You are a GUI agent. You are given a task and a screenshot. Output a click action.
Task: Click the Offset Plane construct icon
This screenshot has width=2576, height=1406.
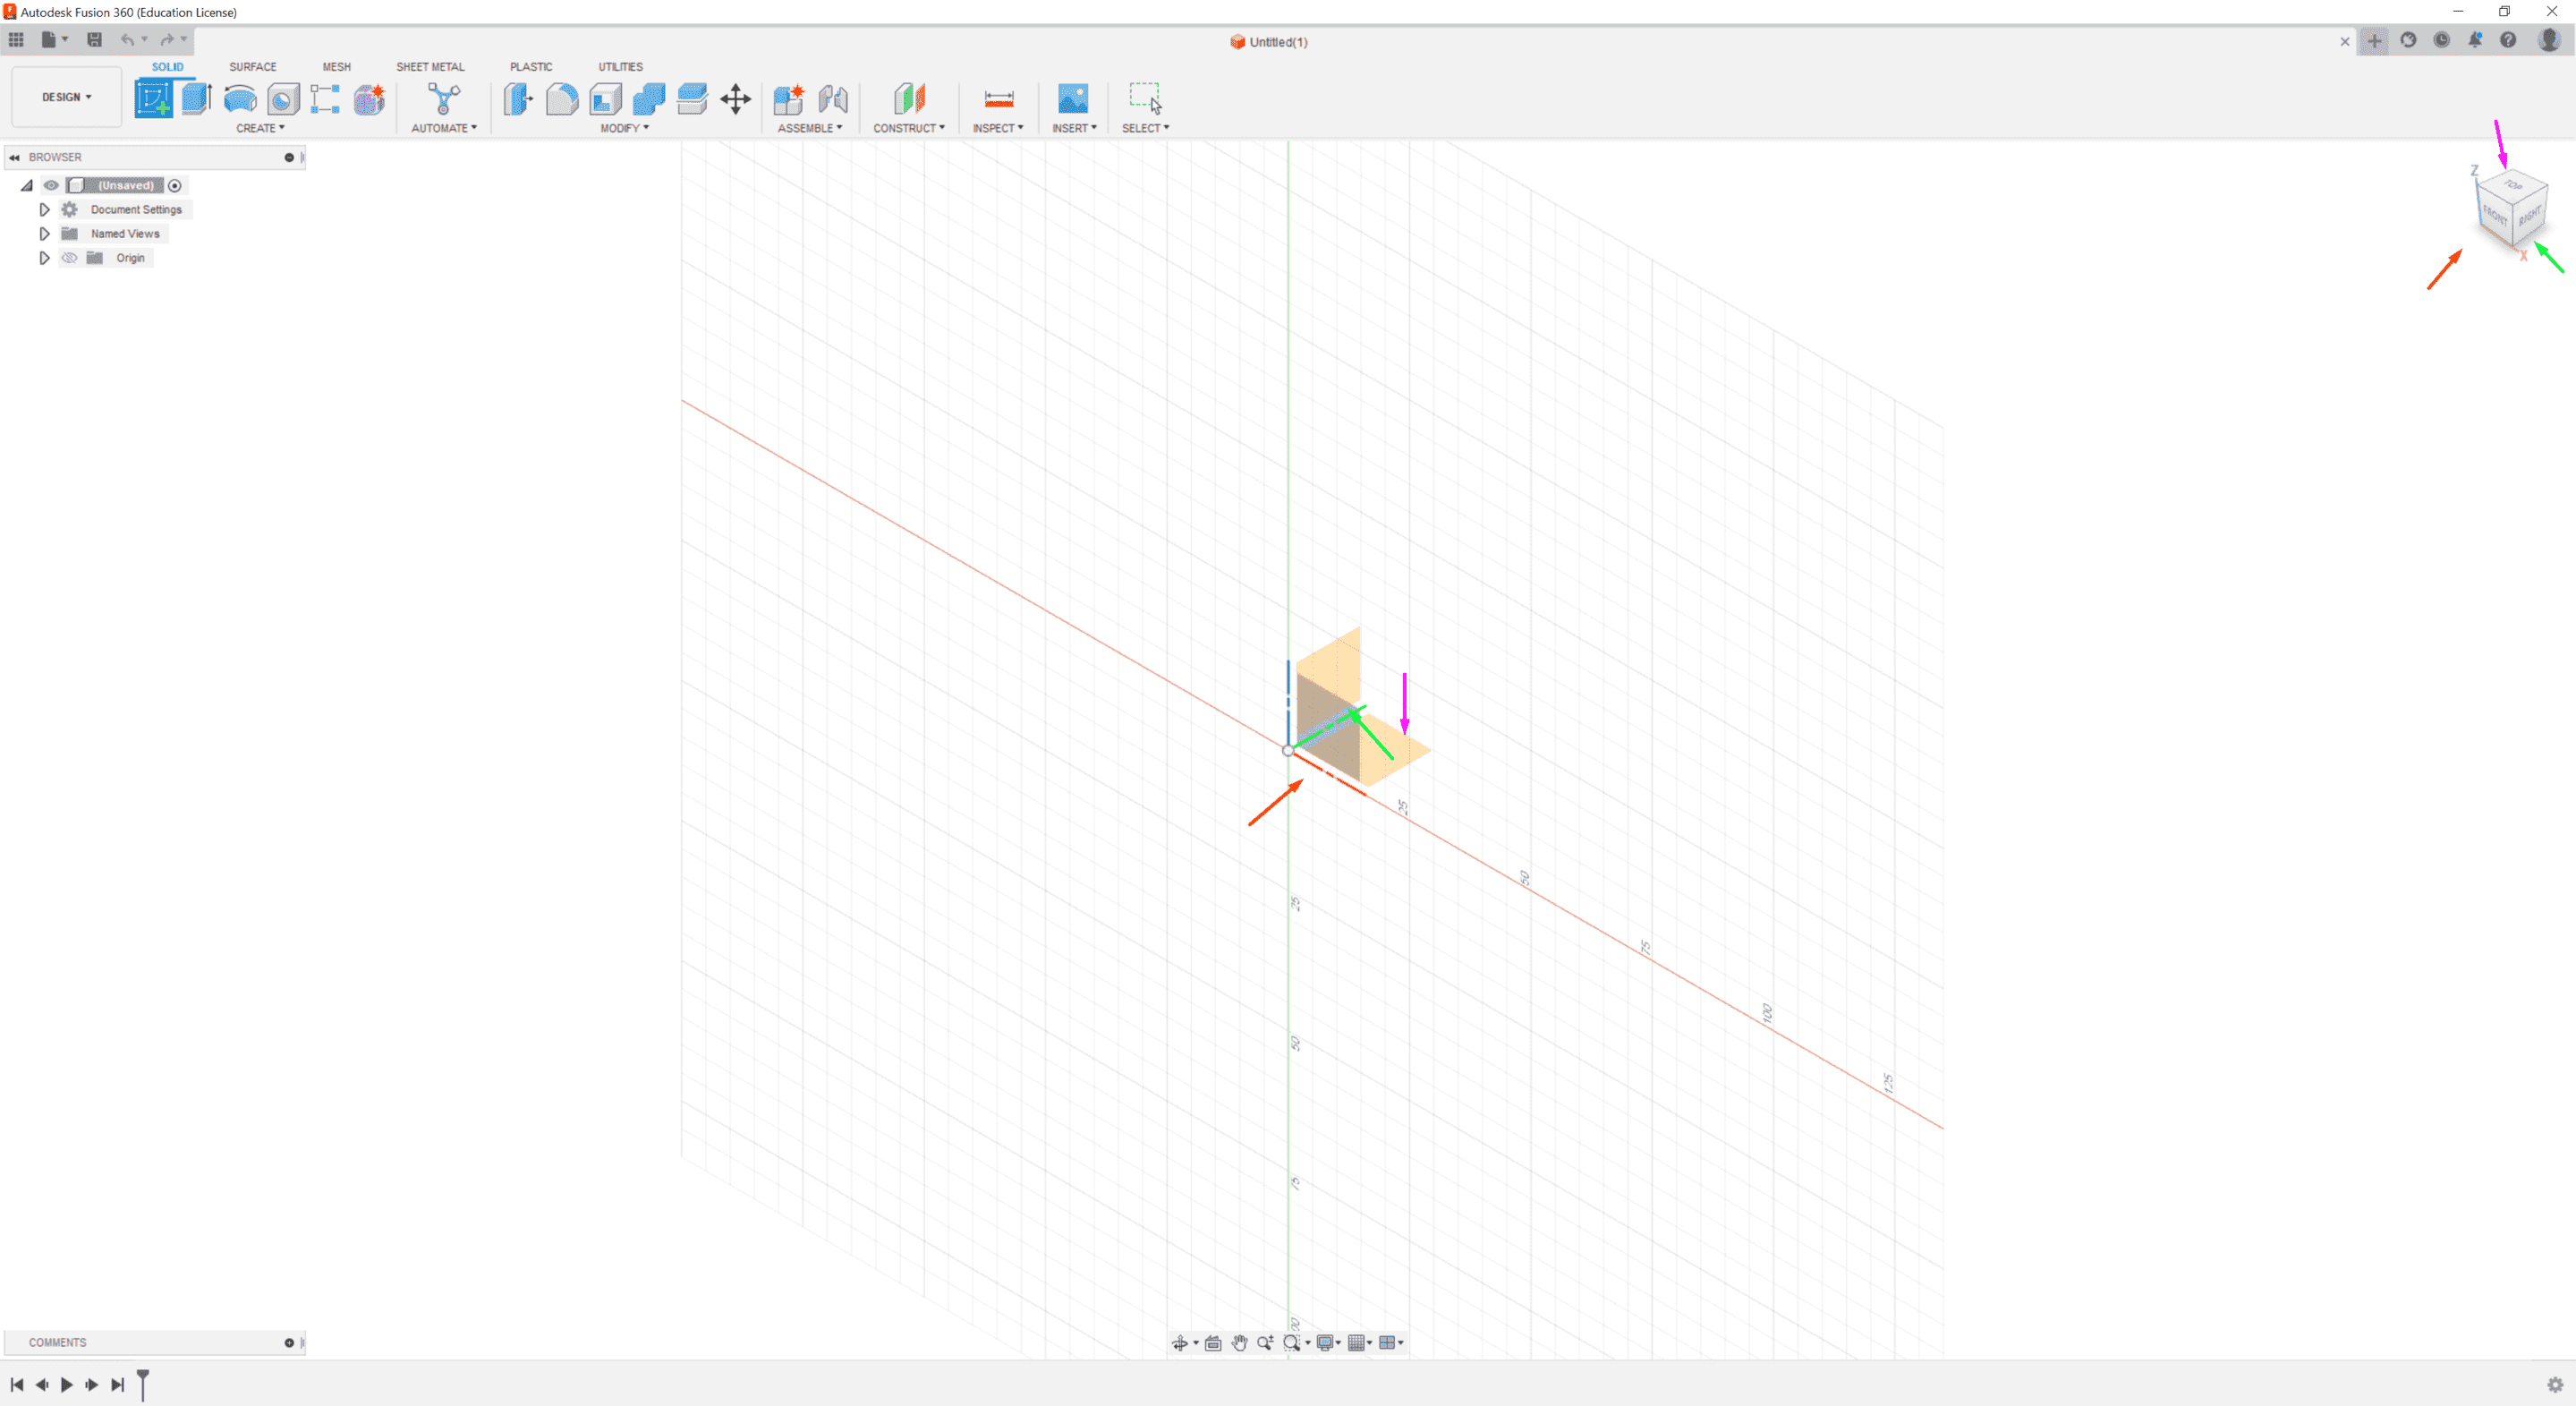pos(909,99)
